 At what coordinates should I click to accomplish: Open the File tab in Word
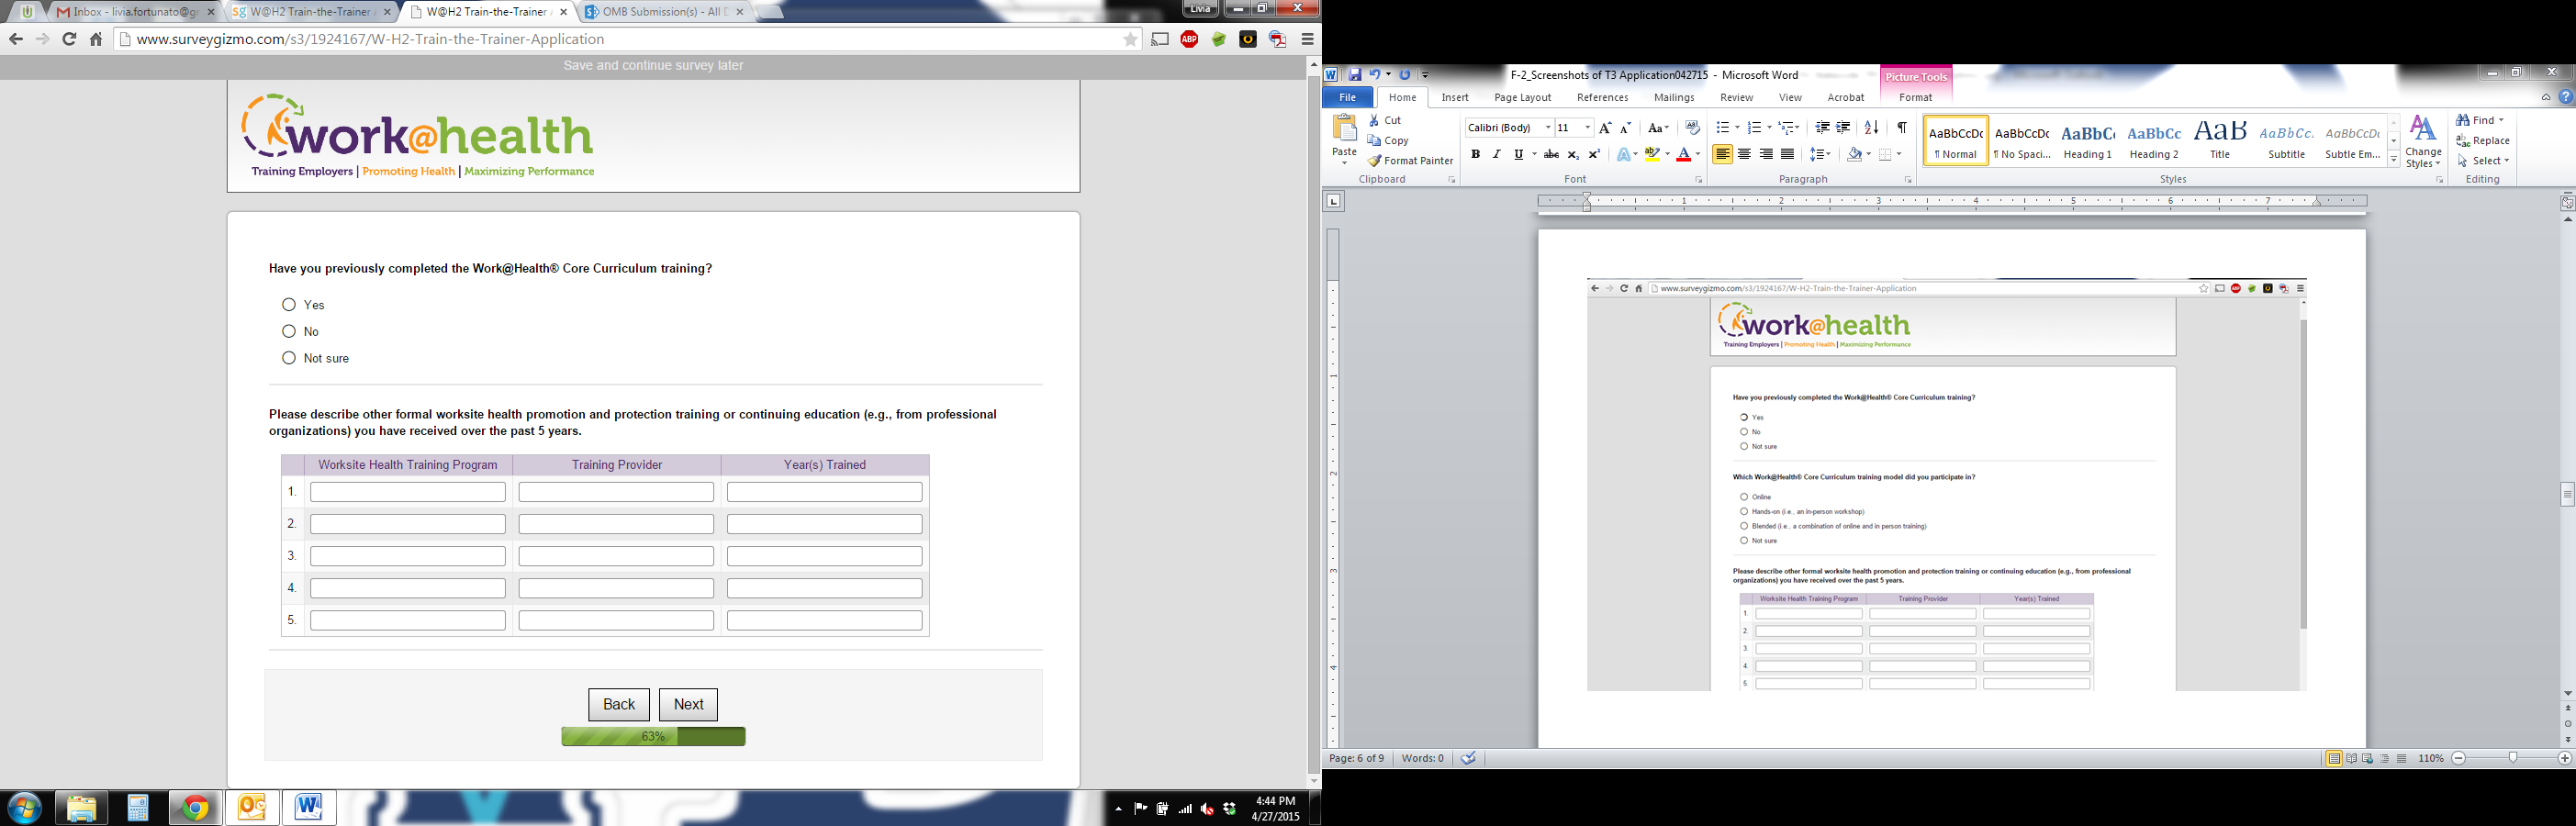[1348, 97]
